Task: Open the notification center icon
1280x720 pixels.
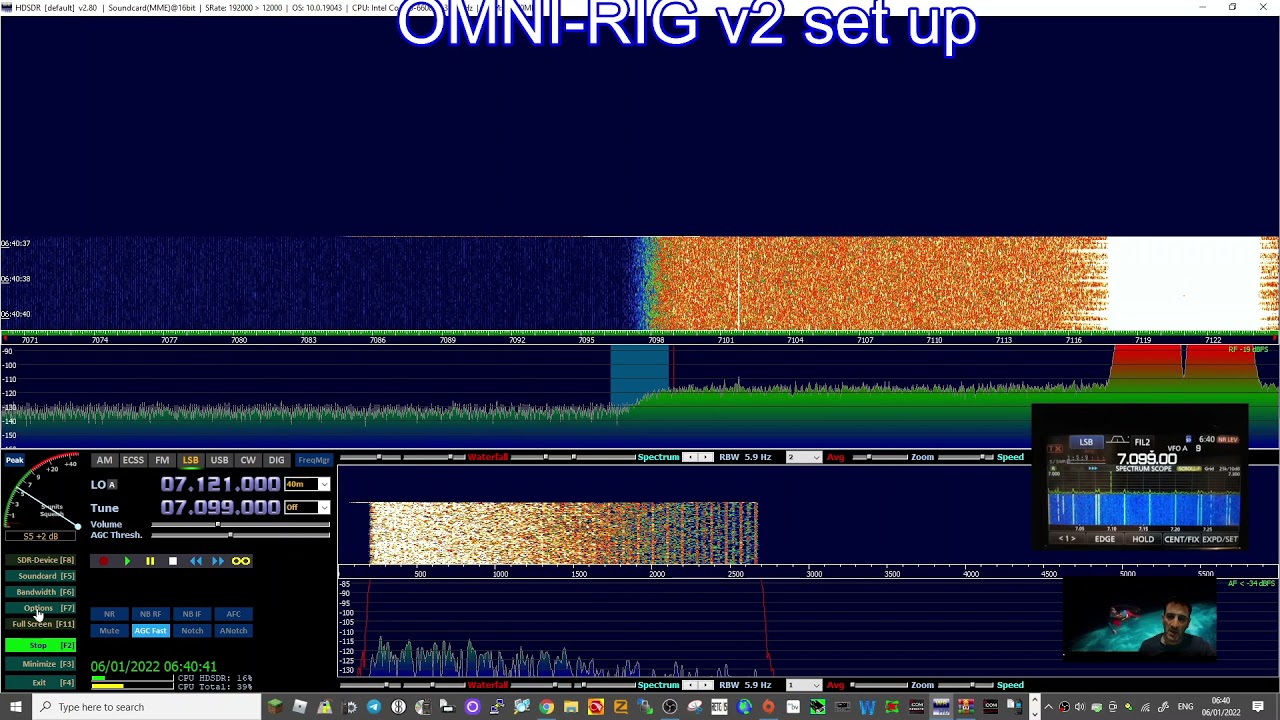Action: (x=1259, y=707)
